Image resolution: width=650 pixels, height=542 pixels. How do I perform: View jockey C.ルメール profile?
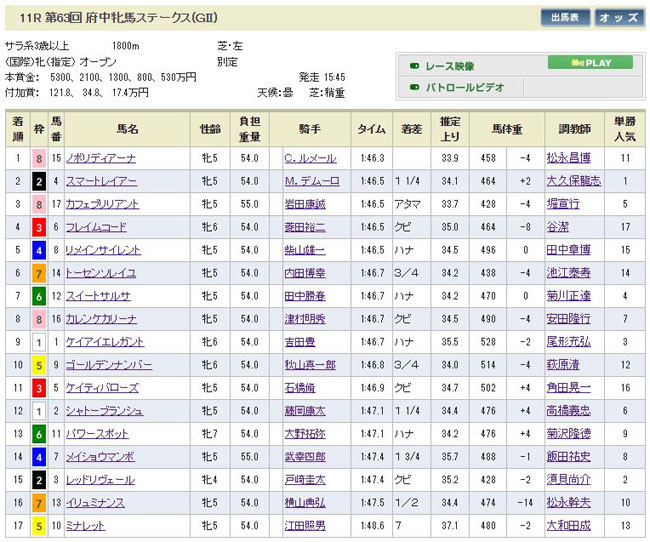311,158
